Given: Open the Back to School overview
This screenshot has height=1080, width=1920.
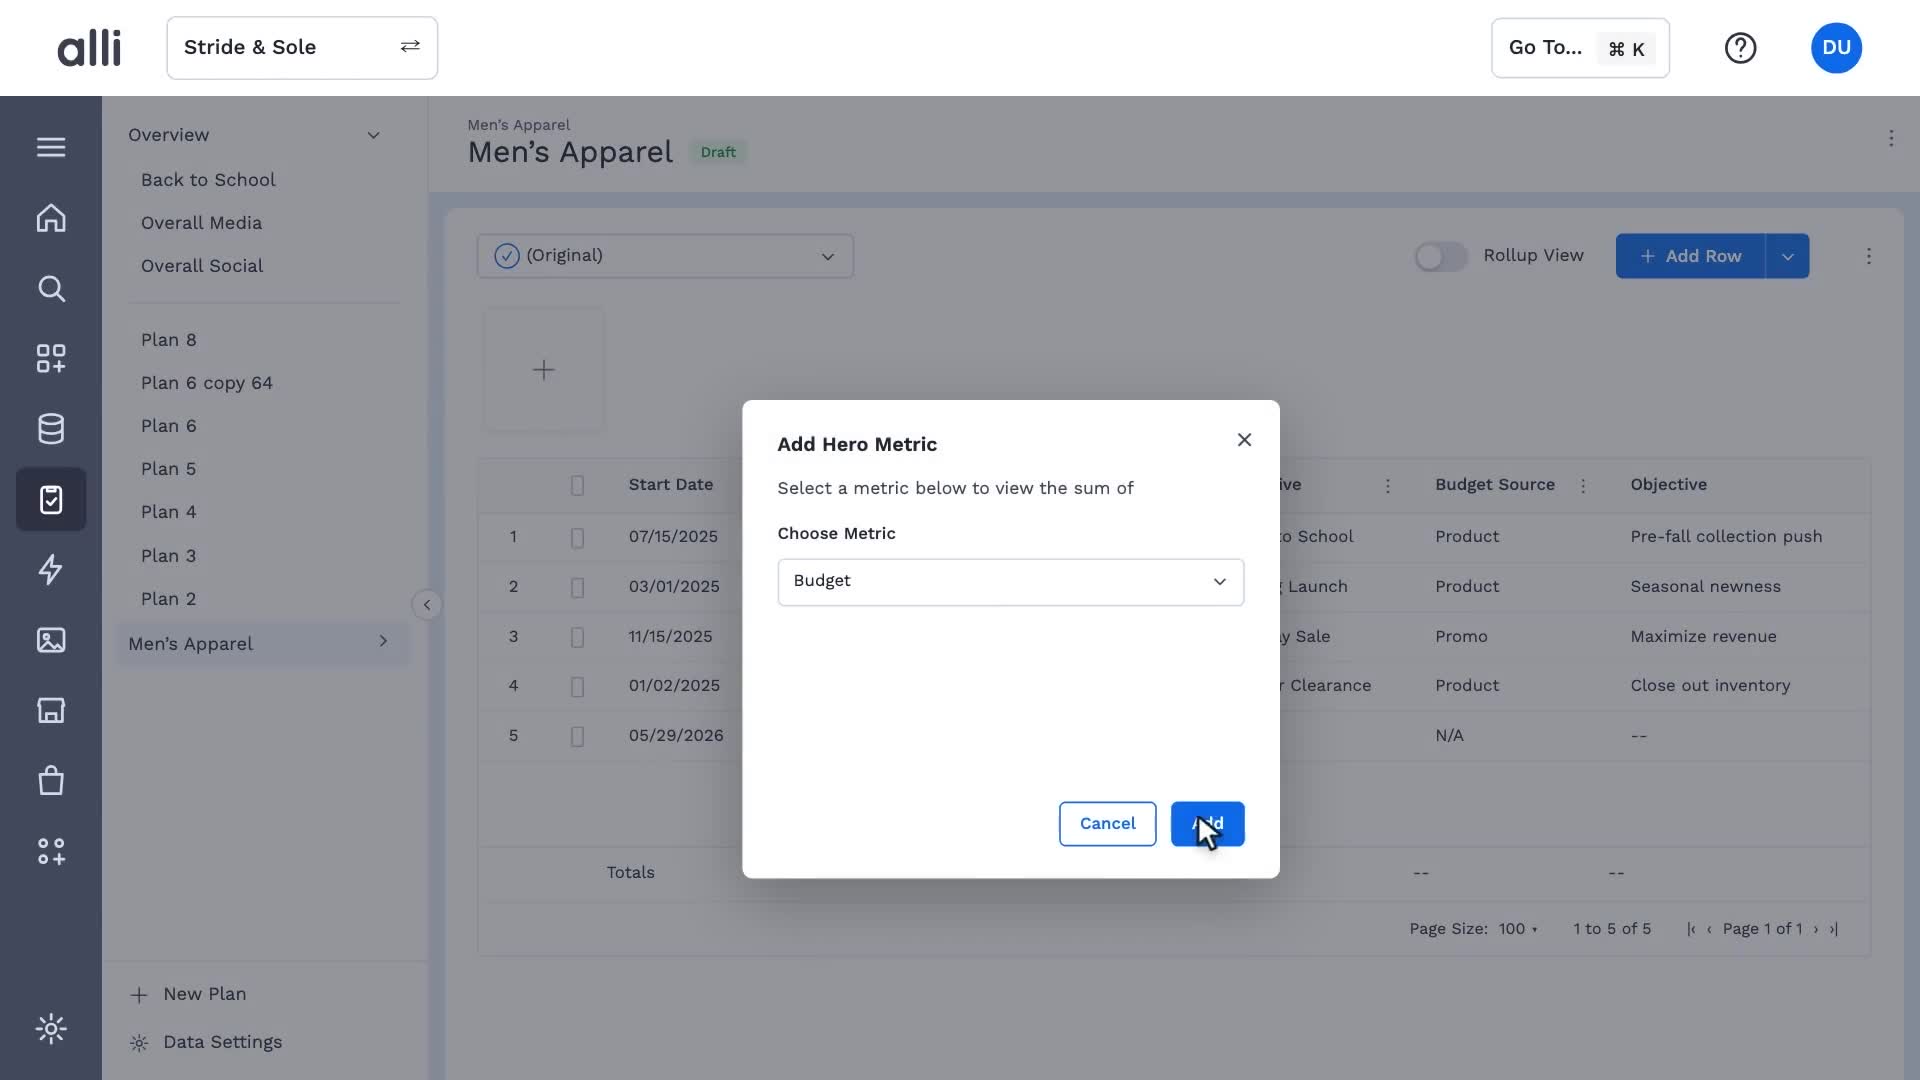Looking at the screenshot, I should point(208,180).
